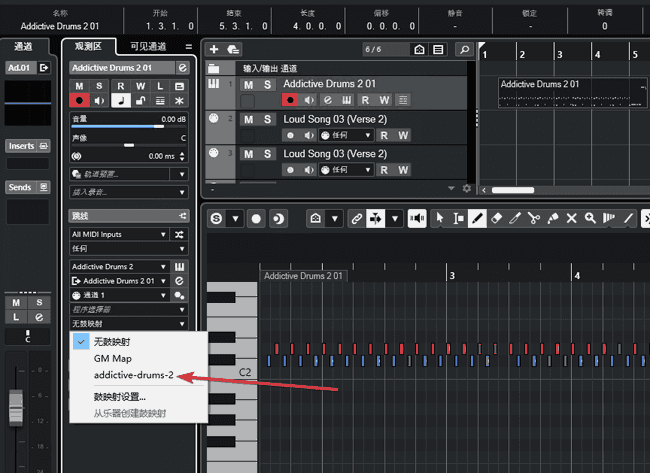Viewport: 650px width, 473px height.
Task: Toggle Solo Editor button in key editor
Action: 216,218
